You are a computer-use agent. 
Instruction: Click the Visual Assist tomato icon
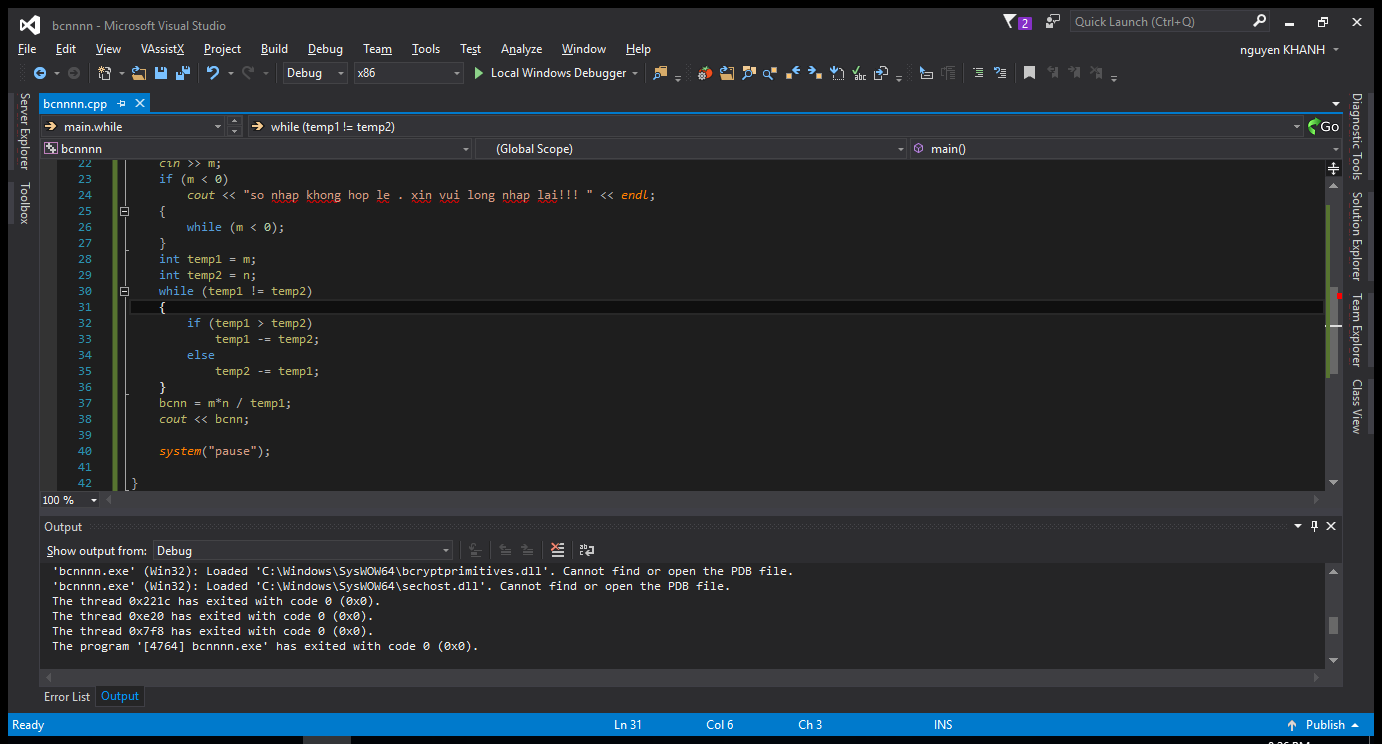[x=705, y=73]
